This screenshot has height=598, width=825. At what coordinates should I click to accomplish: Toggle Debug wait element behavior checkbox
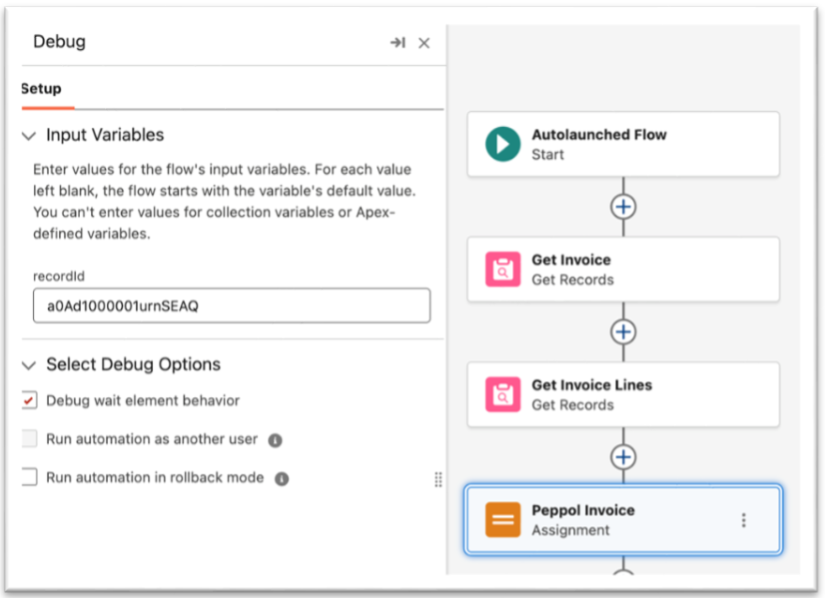pyautogui.click(x=29, y=401)
